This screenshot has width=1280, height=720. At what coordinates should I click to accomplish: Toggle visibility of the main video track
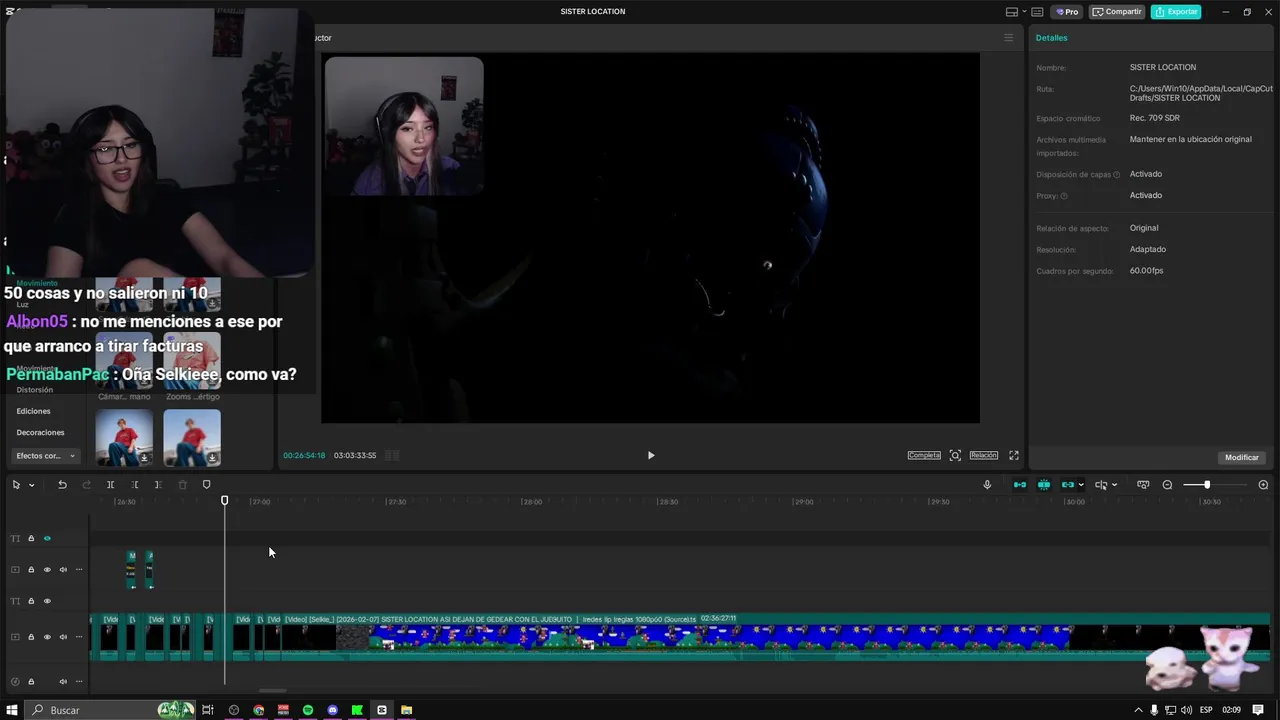(47, 637)
